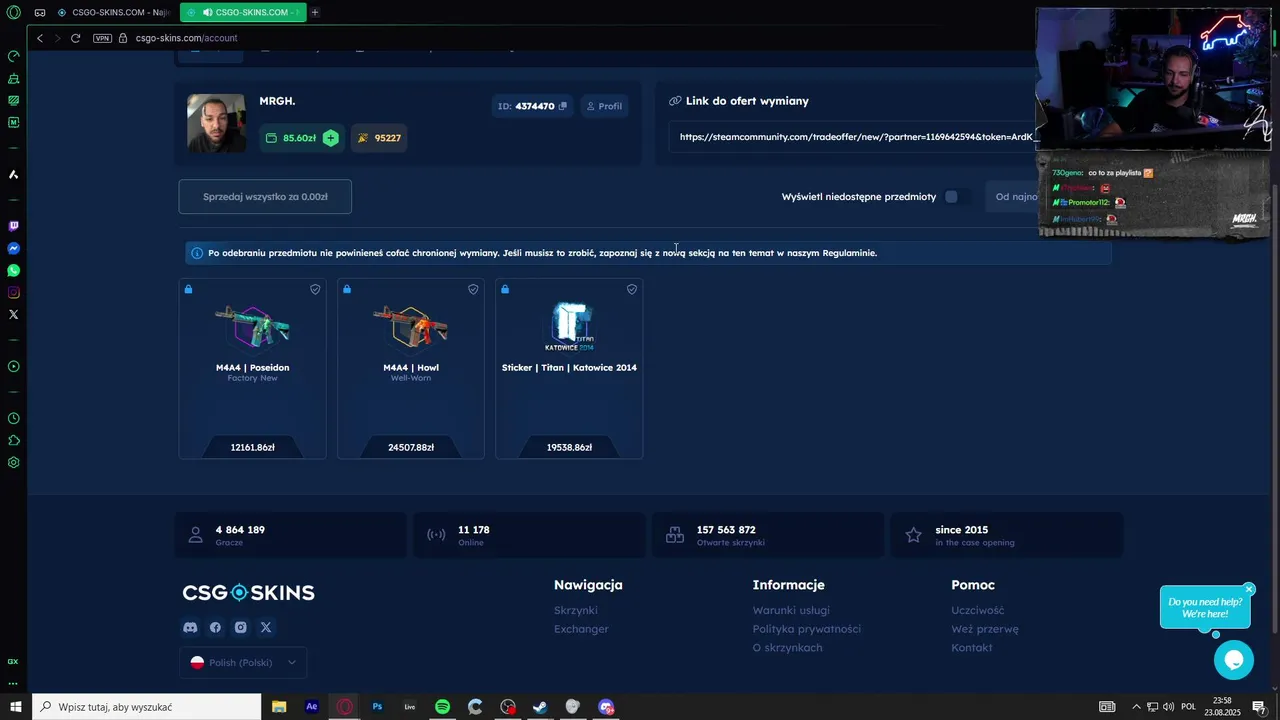Click the shield icon on M4A4 Poseidon card
The width and height of the screenshot is (1280, 720).
[x=315, y=289]
